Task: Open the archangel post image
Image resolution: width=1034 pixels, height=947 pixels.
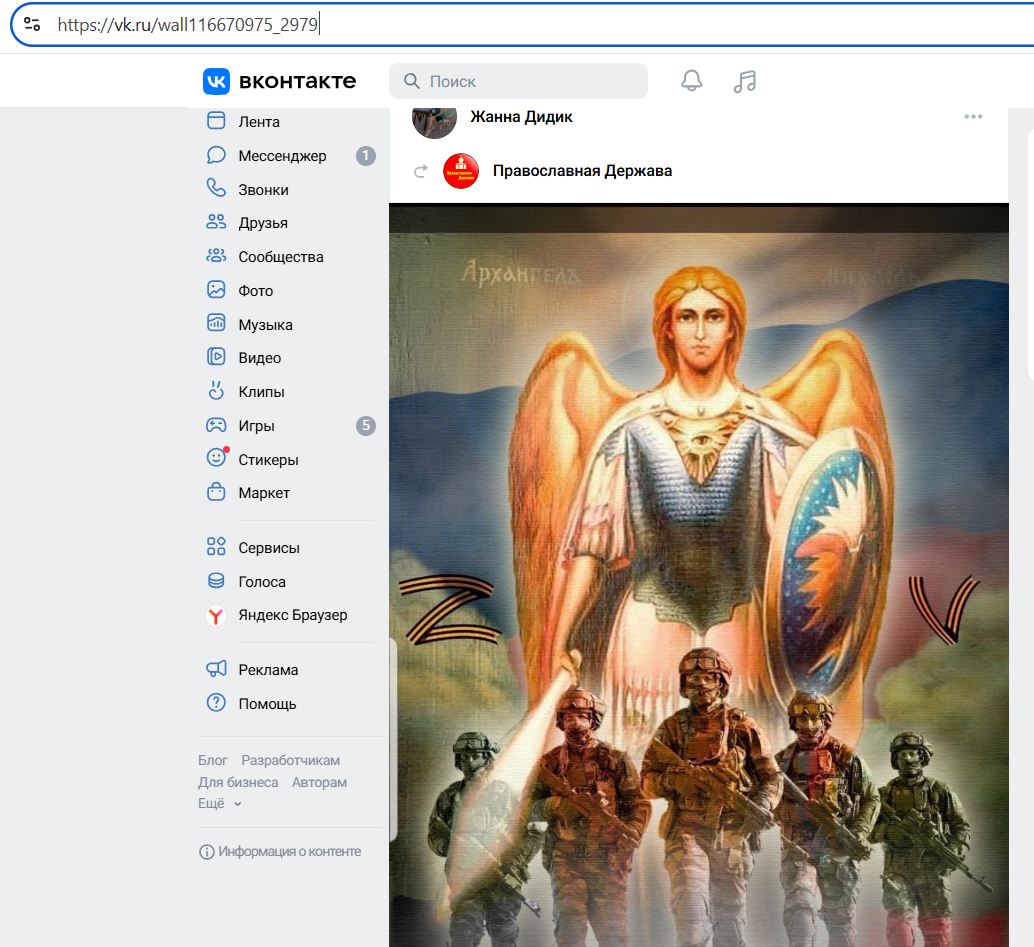Action: 698,575
